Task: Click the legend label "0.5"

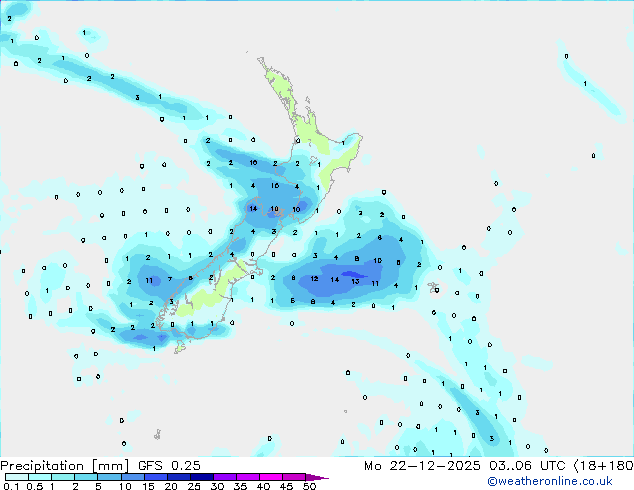Action: click(x=35, y=486)
